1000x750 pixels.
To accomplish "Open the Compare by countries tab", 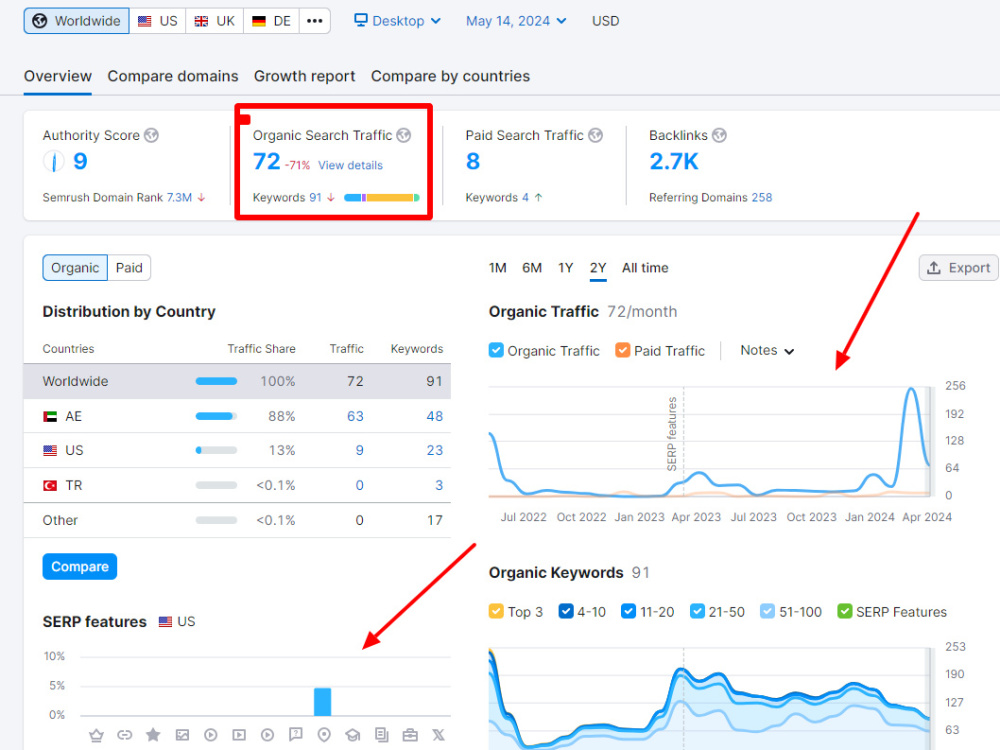I will click(x=450, y=76).
